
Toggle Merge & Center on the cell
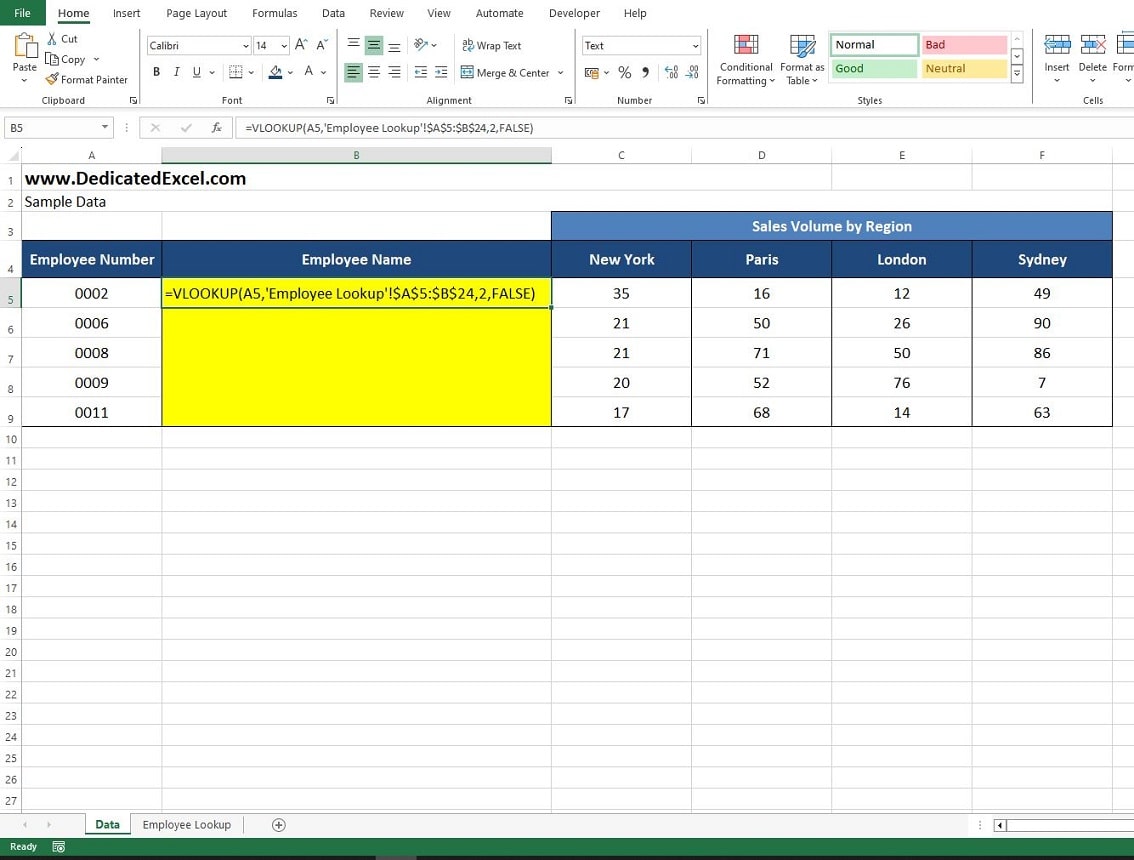click(x=505, y=72)
